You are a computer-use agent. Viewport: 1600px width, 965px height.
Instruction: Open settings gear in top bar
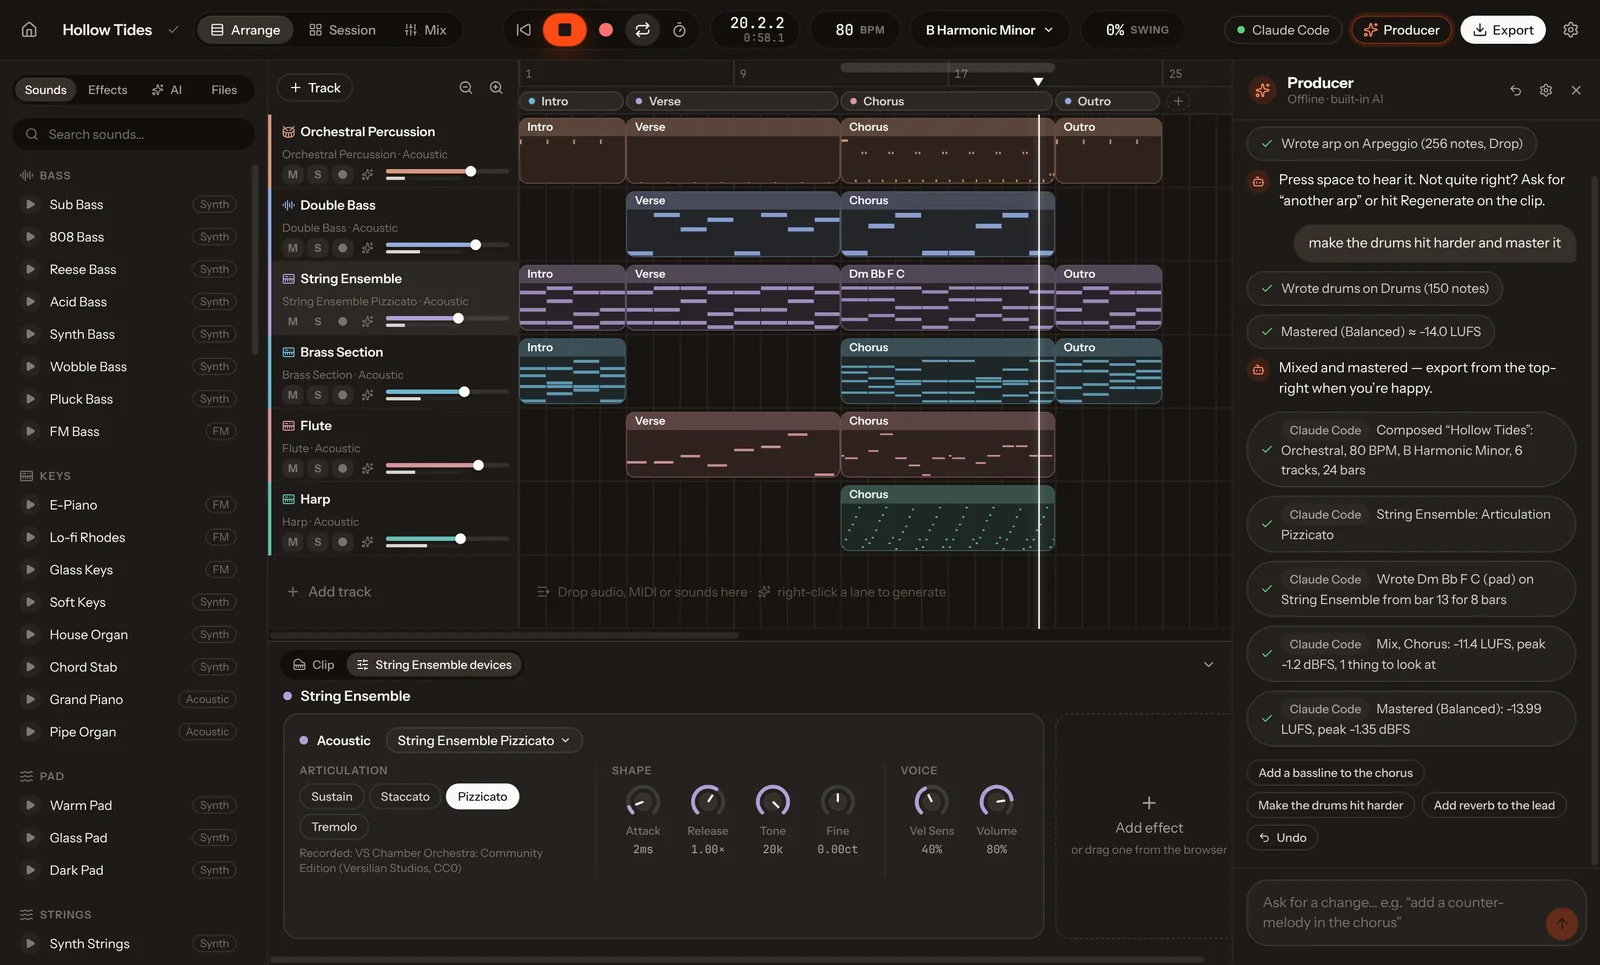point(1571,30)
